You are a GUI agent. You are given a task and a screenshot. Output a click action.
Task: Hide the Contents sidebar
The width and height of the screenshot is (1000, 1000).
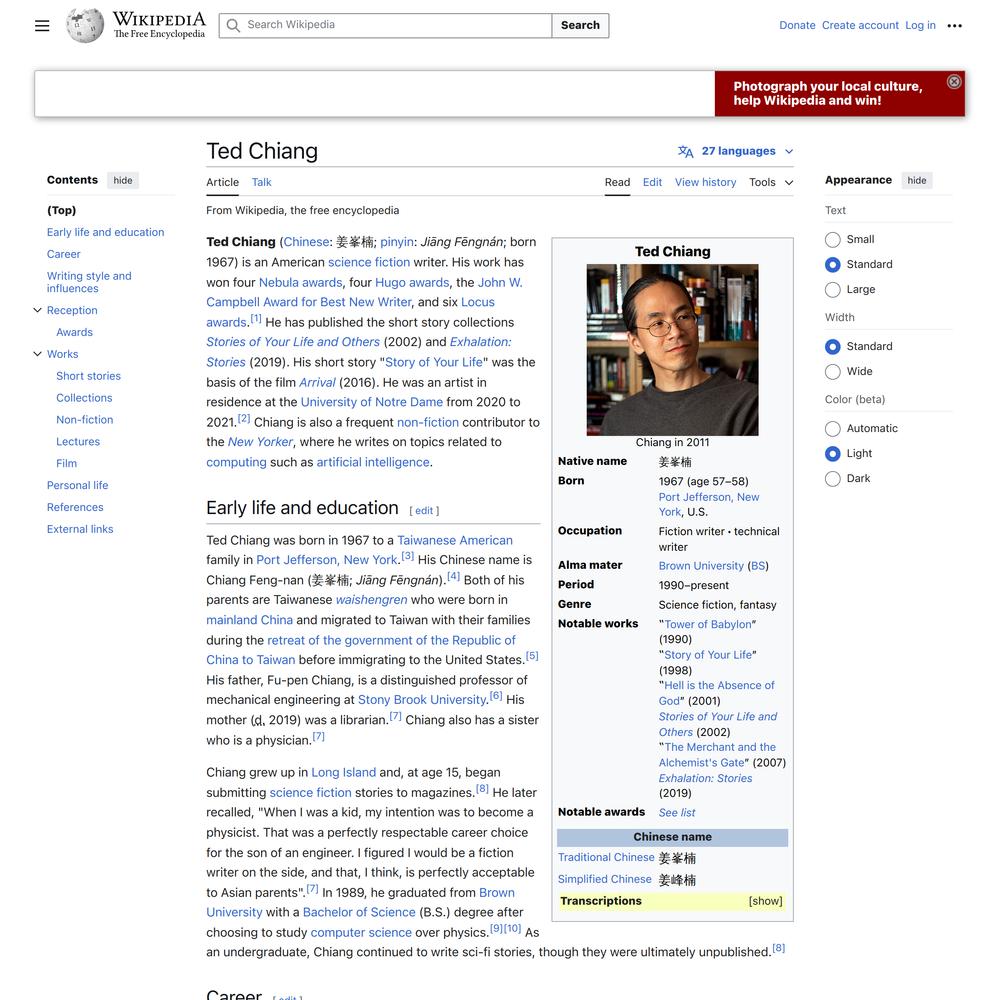coord(122,180)
